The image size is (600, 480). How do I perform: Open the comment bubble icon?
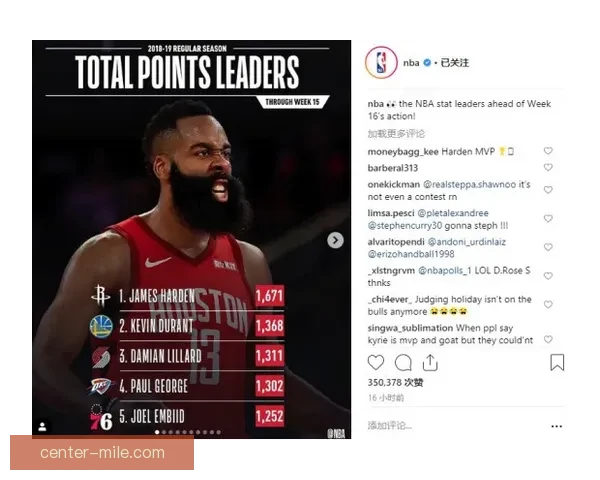[403, 362]
